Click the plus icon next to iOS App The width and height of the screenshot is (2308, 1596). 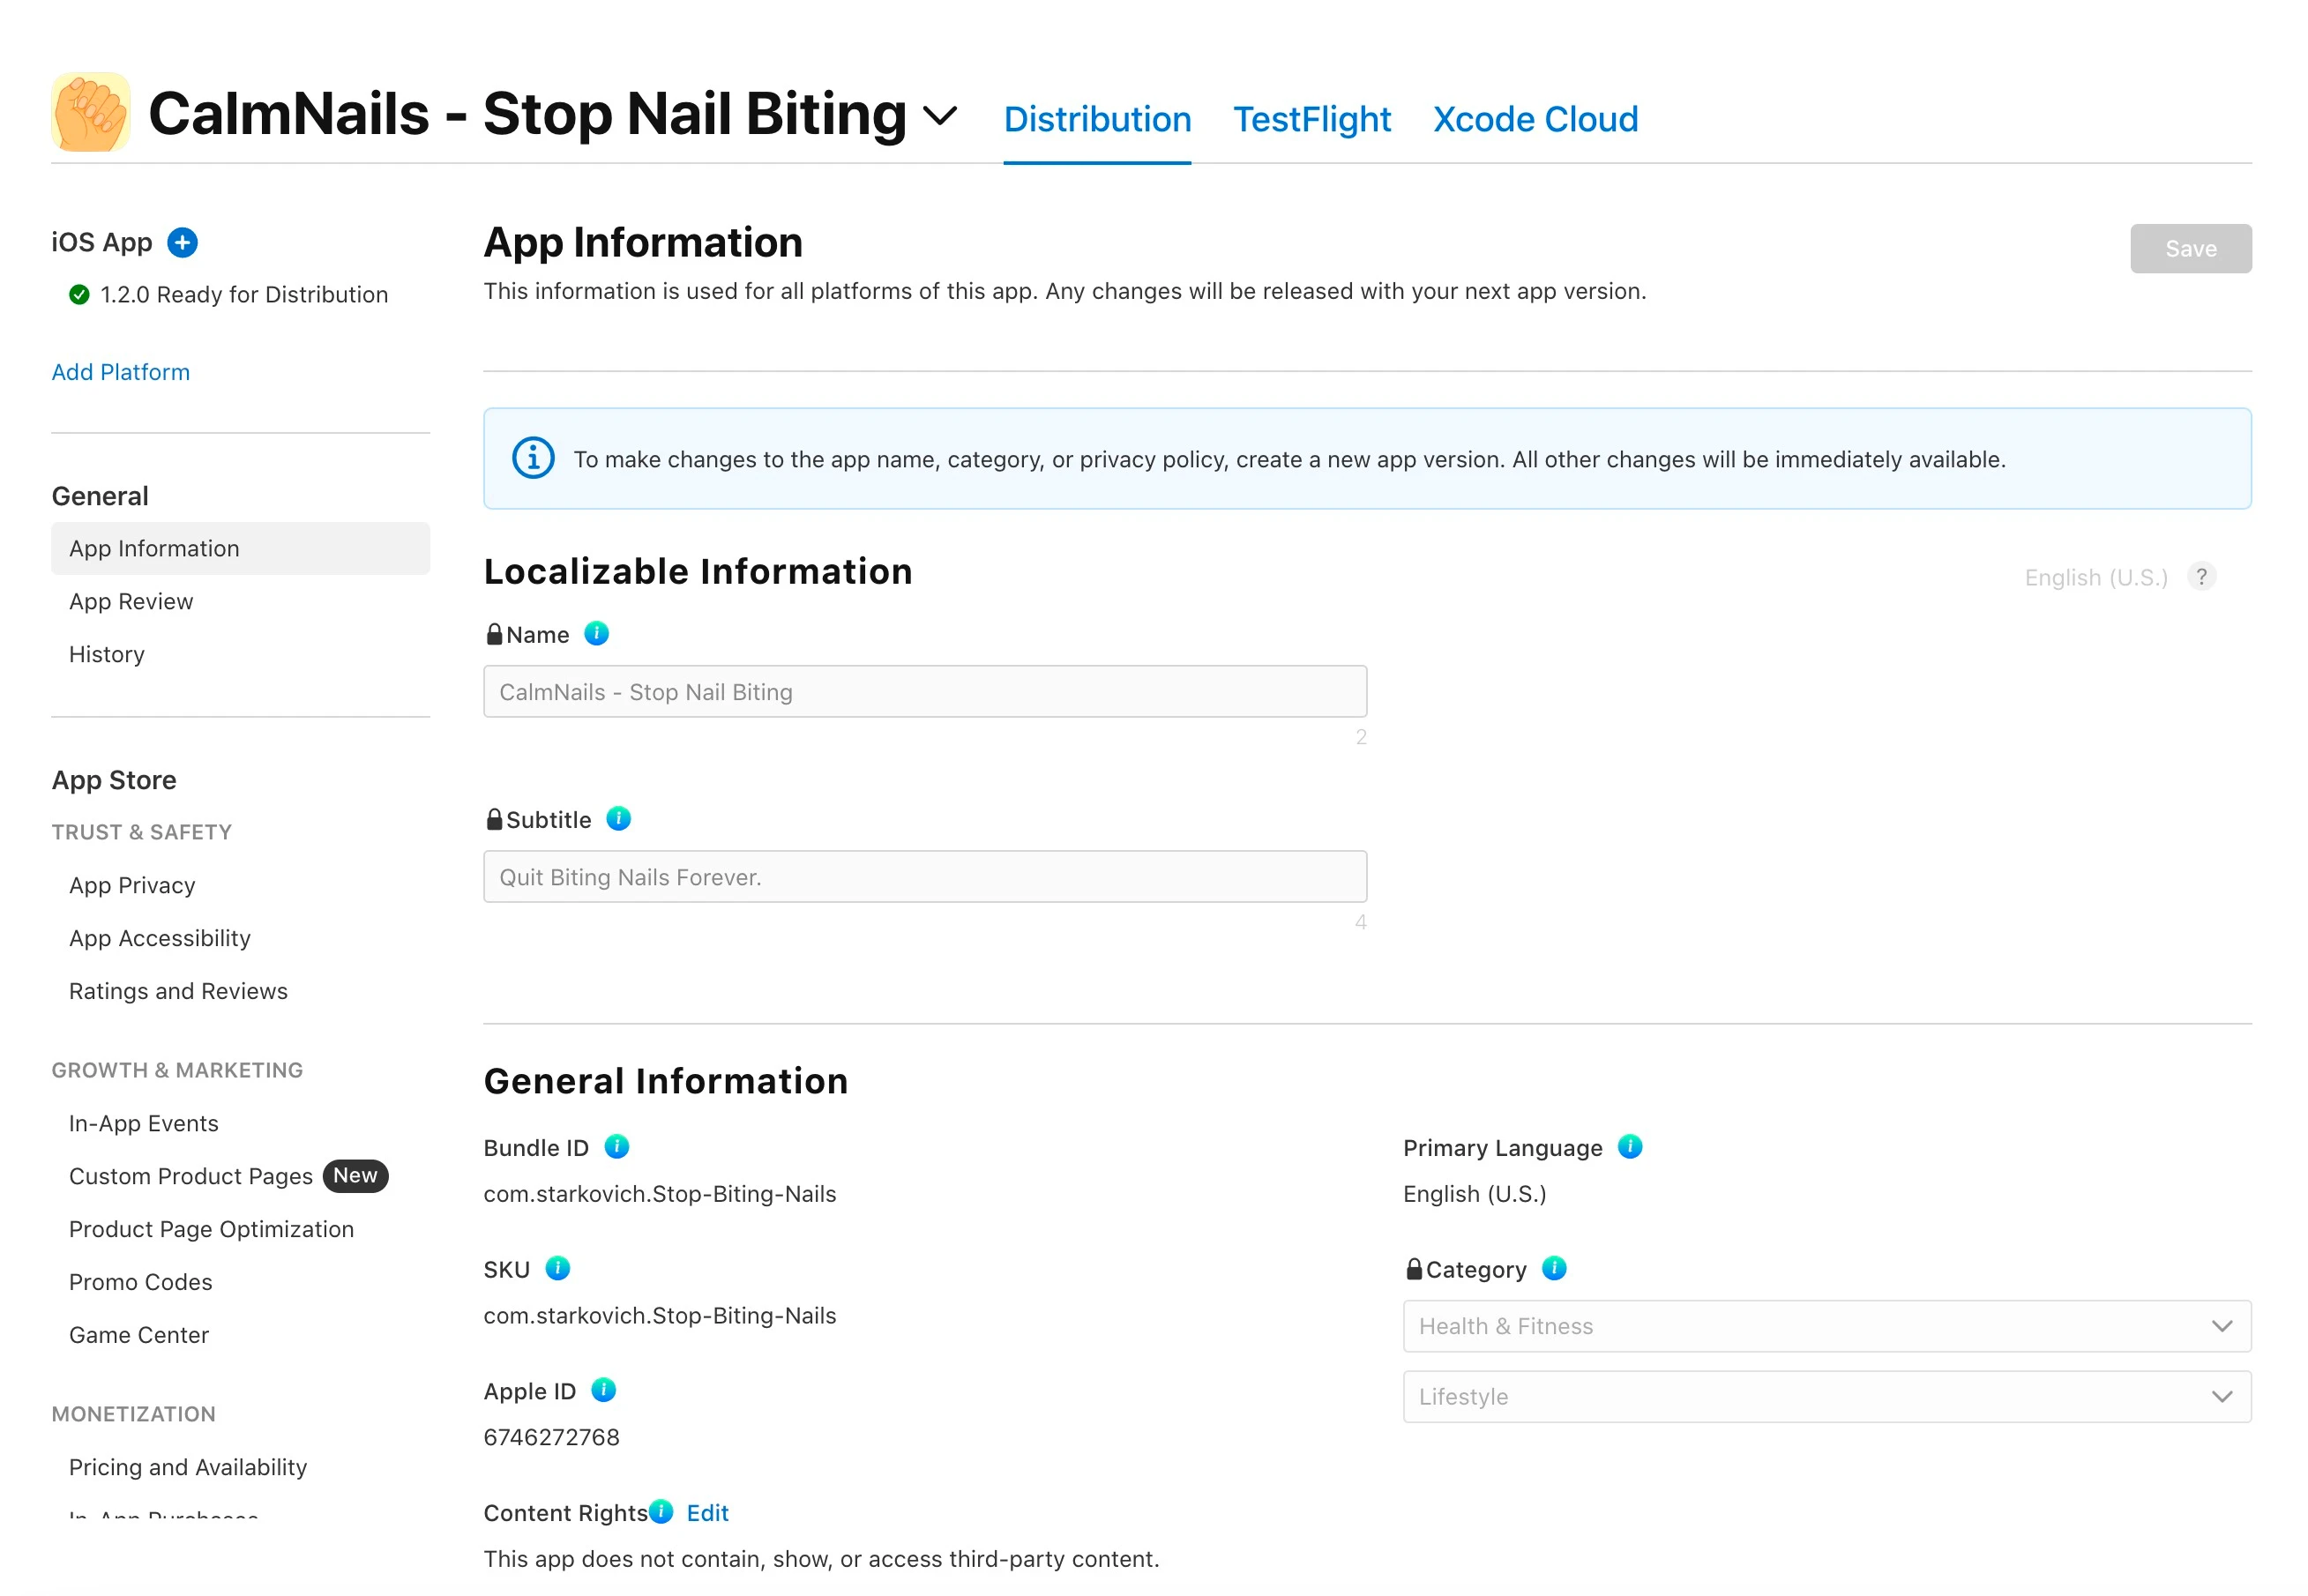[182, 242]
